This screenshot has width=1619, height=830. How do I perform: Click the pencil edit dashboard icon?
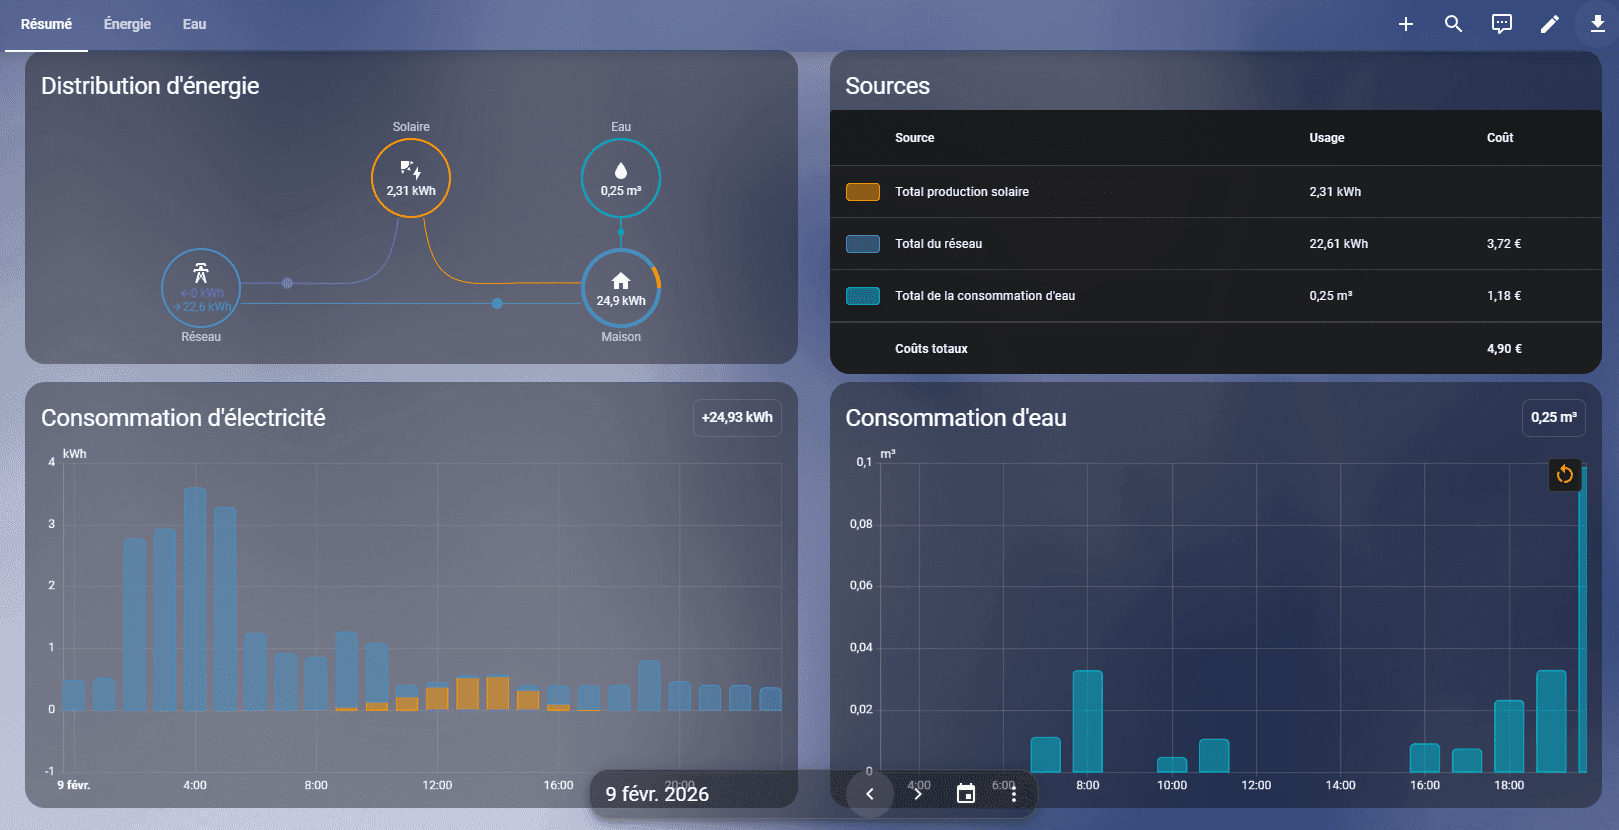[x=1549, y=24]
